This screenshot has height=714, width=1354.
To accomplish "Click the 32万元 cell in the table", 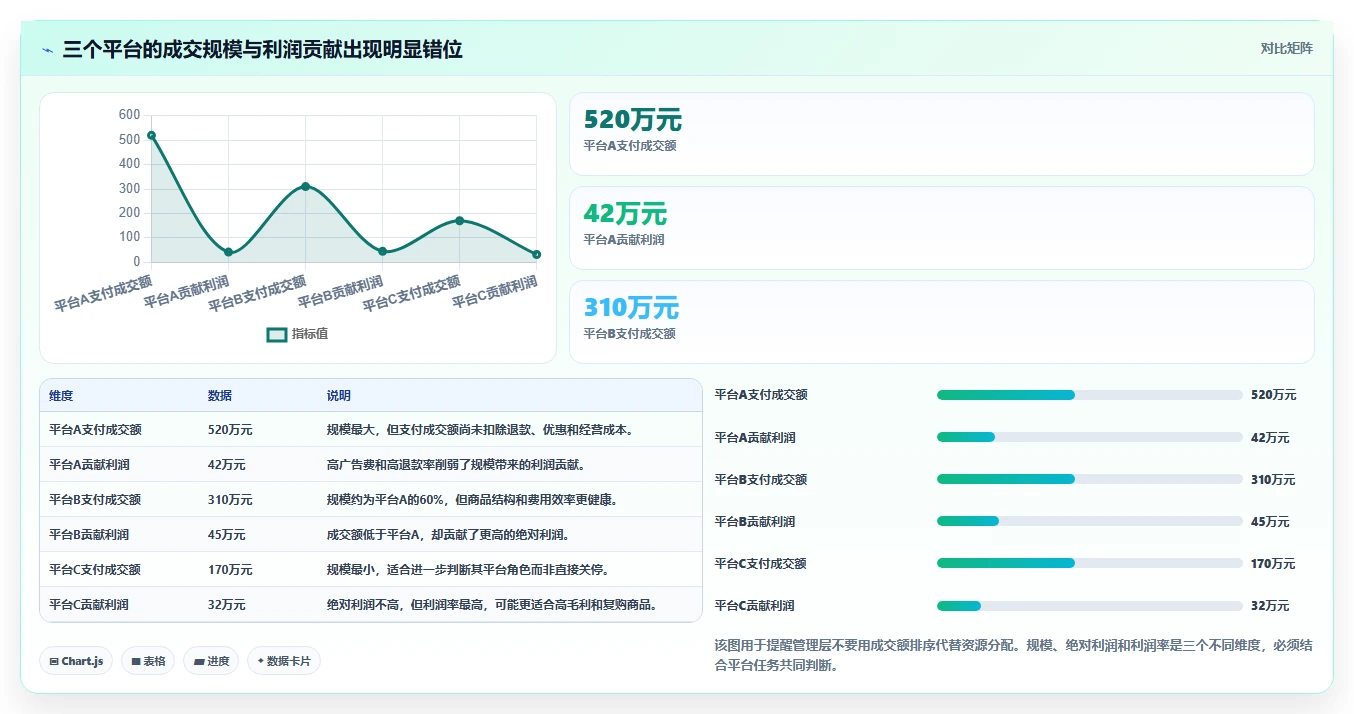I will click(227, 605).
